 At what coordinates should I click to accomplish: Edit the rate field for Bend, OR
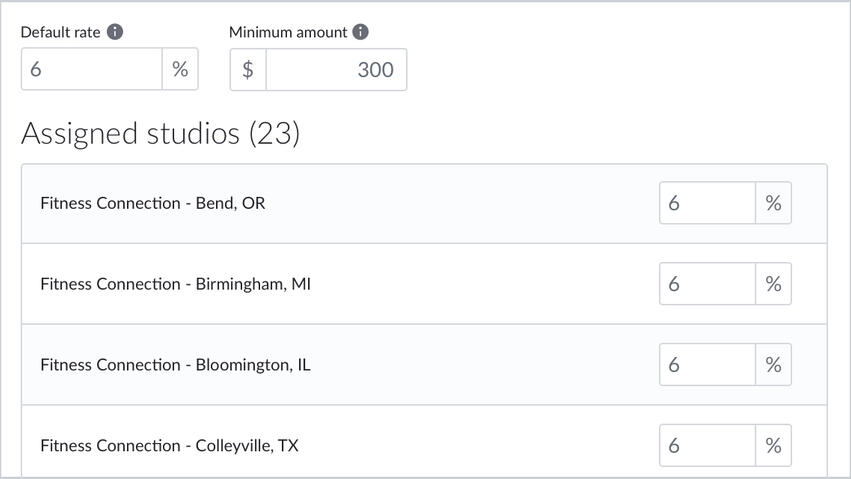point(707,203)
